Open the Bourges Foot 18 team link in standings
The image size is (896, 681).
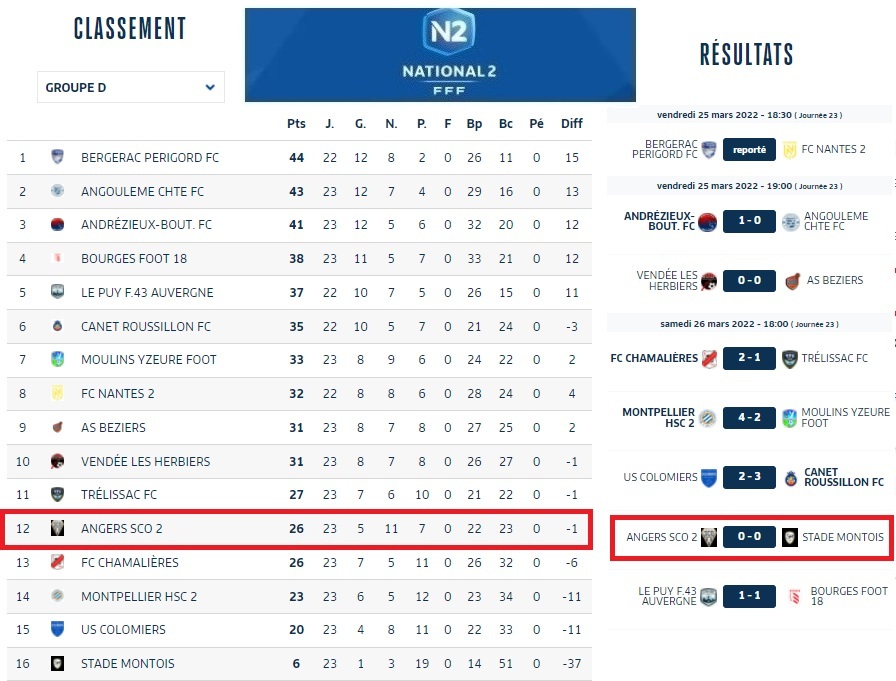[x=134, y=259]
